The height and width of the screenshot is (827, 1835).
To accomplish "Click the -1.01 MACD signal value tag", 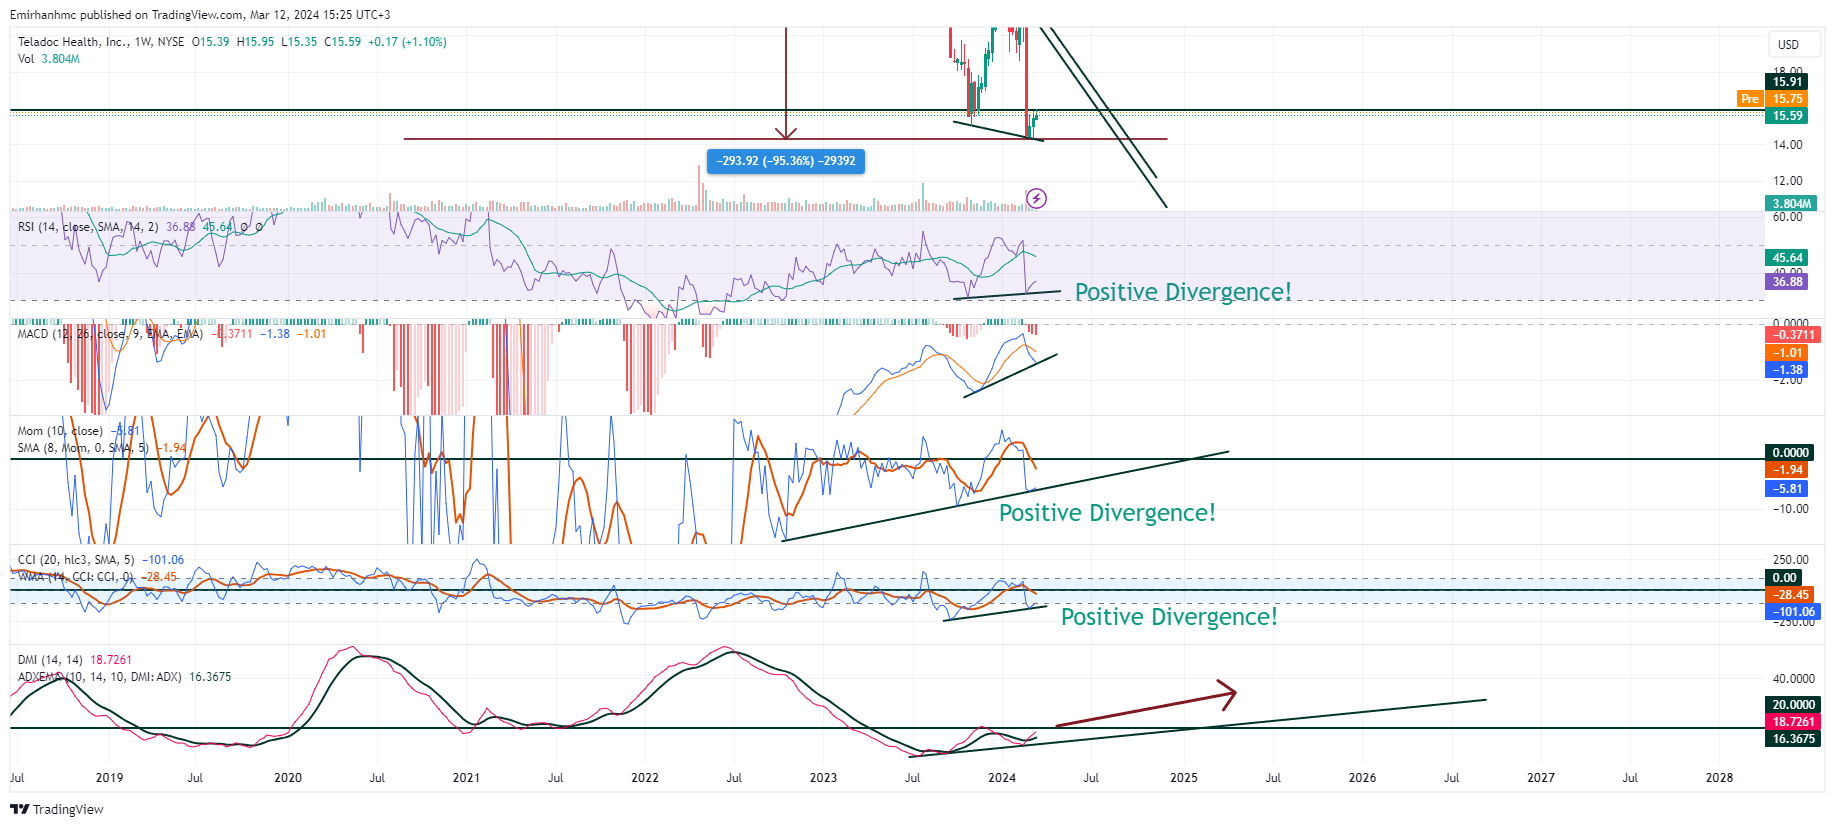I will 1787,353.
